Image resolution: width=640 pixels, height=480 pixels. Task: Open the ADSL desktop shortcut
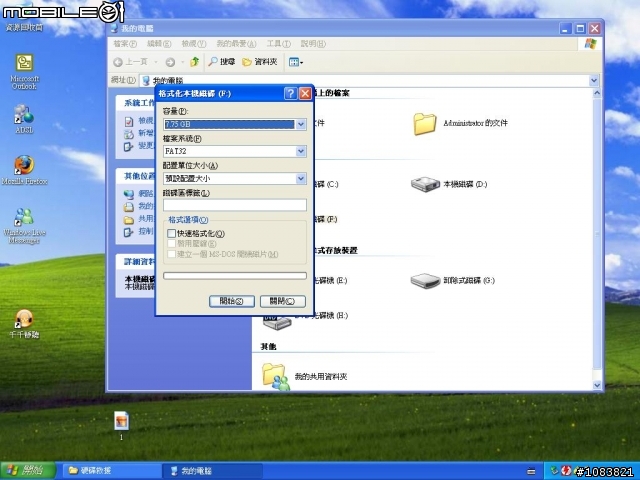(24, 119)
